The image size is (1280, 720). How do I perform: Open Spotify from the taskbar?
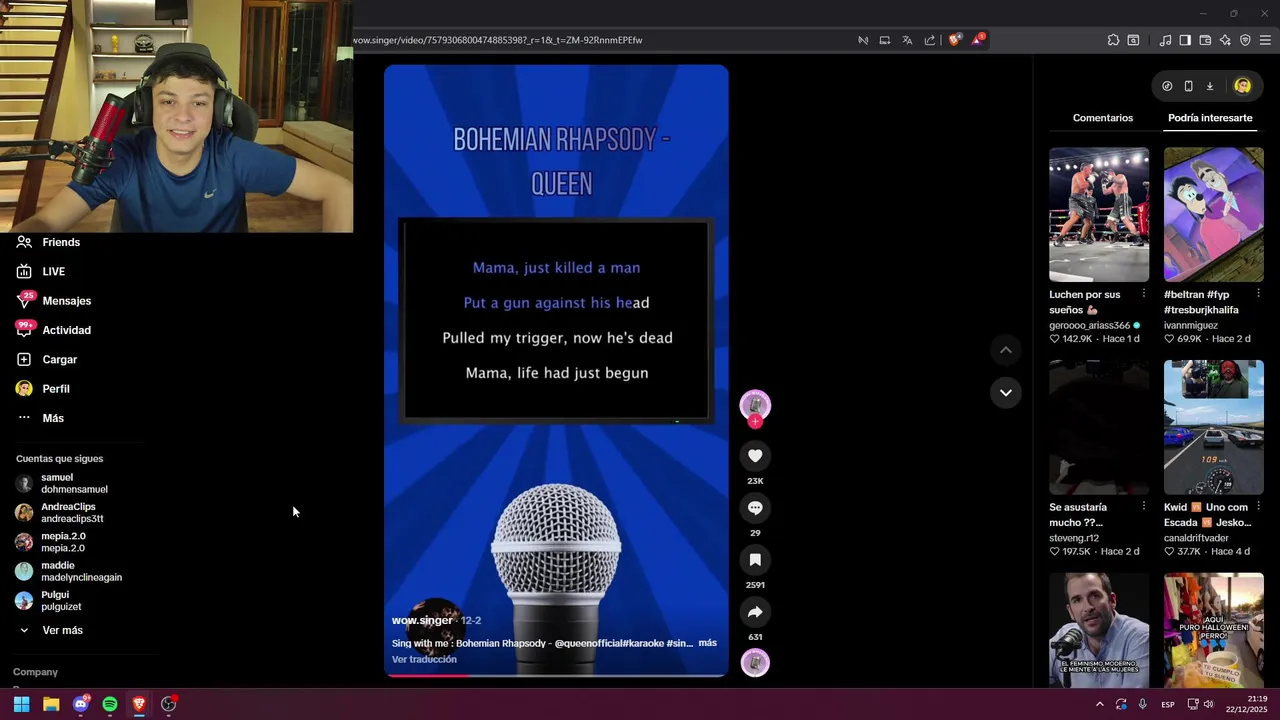pos(110,704)
